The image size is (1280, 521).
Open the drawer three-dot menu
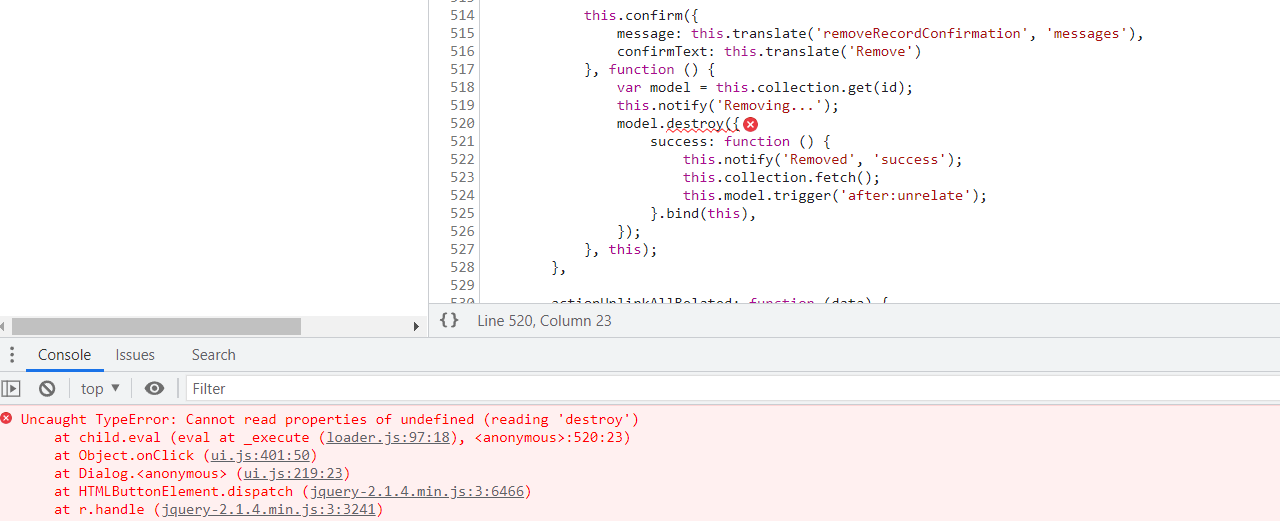pyautogui.click(x=12, y=355)
